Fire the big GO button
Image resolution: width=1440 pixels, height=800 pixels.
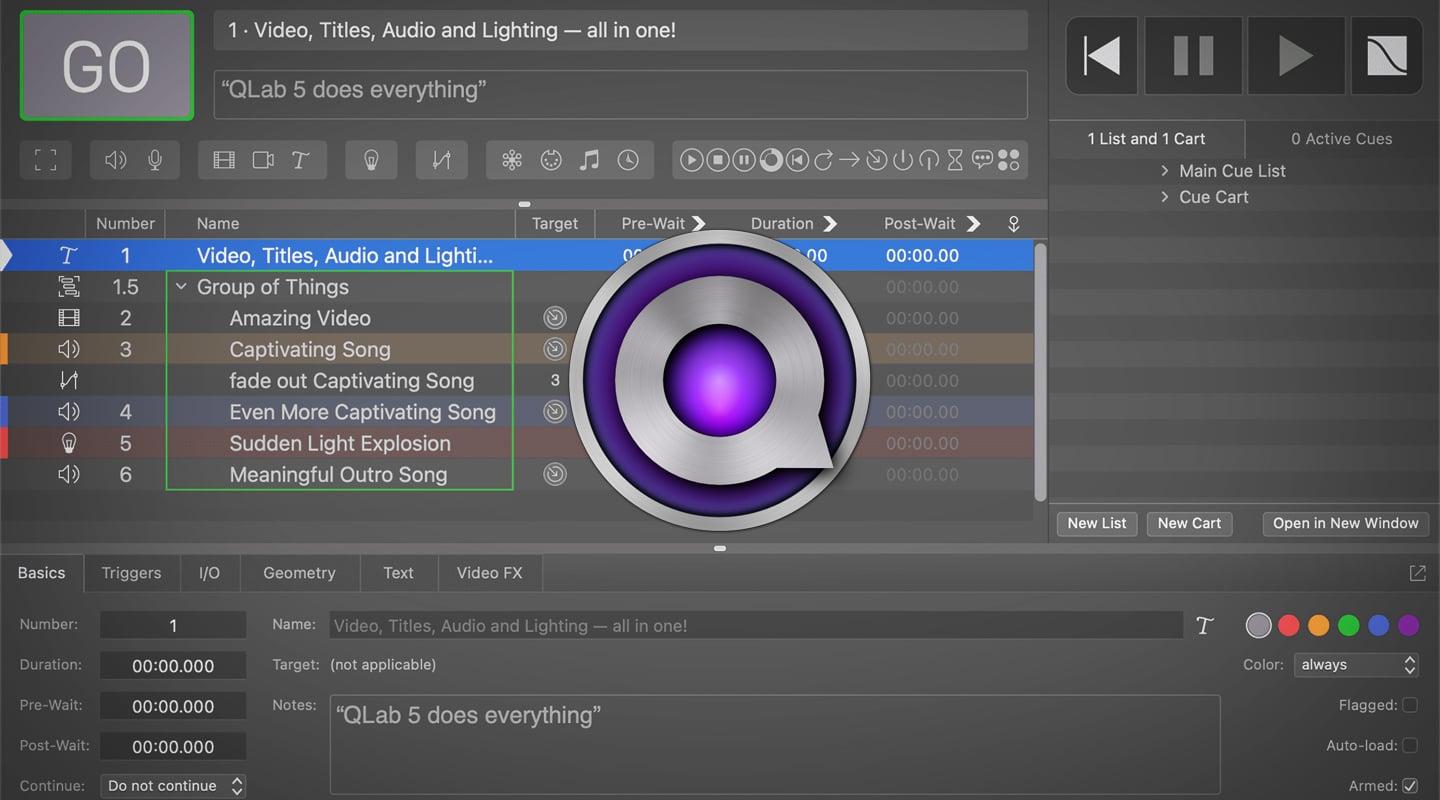[x=106, y=66]
